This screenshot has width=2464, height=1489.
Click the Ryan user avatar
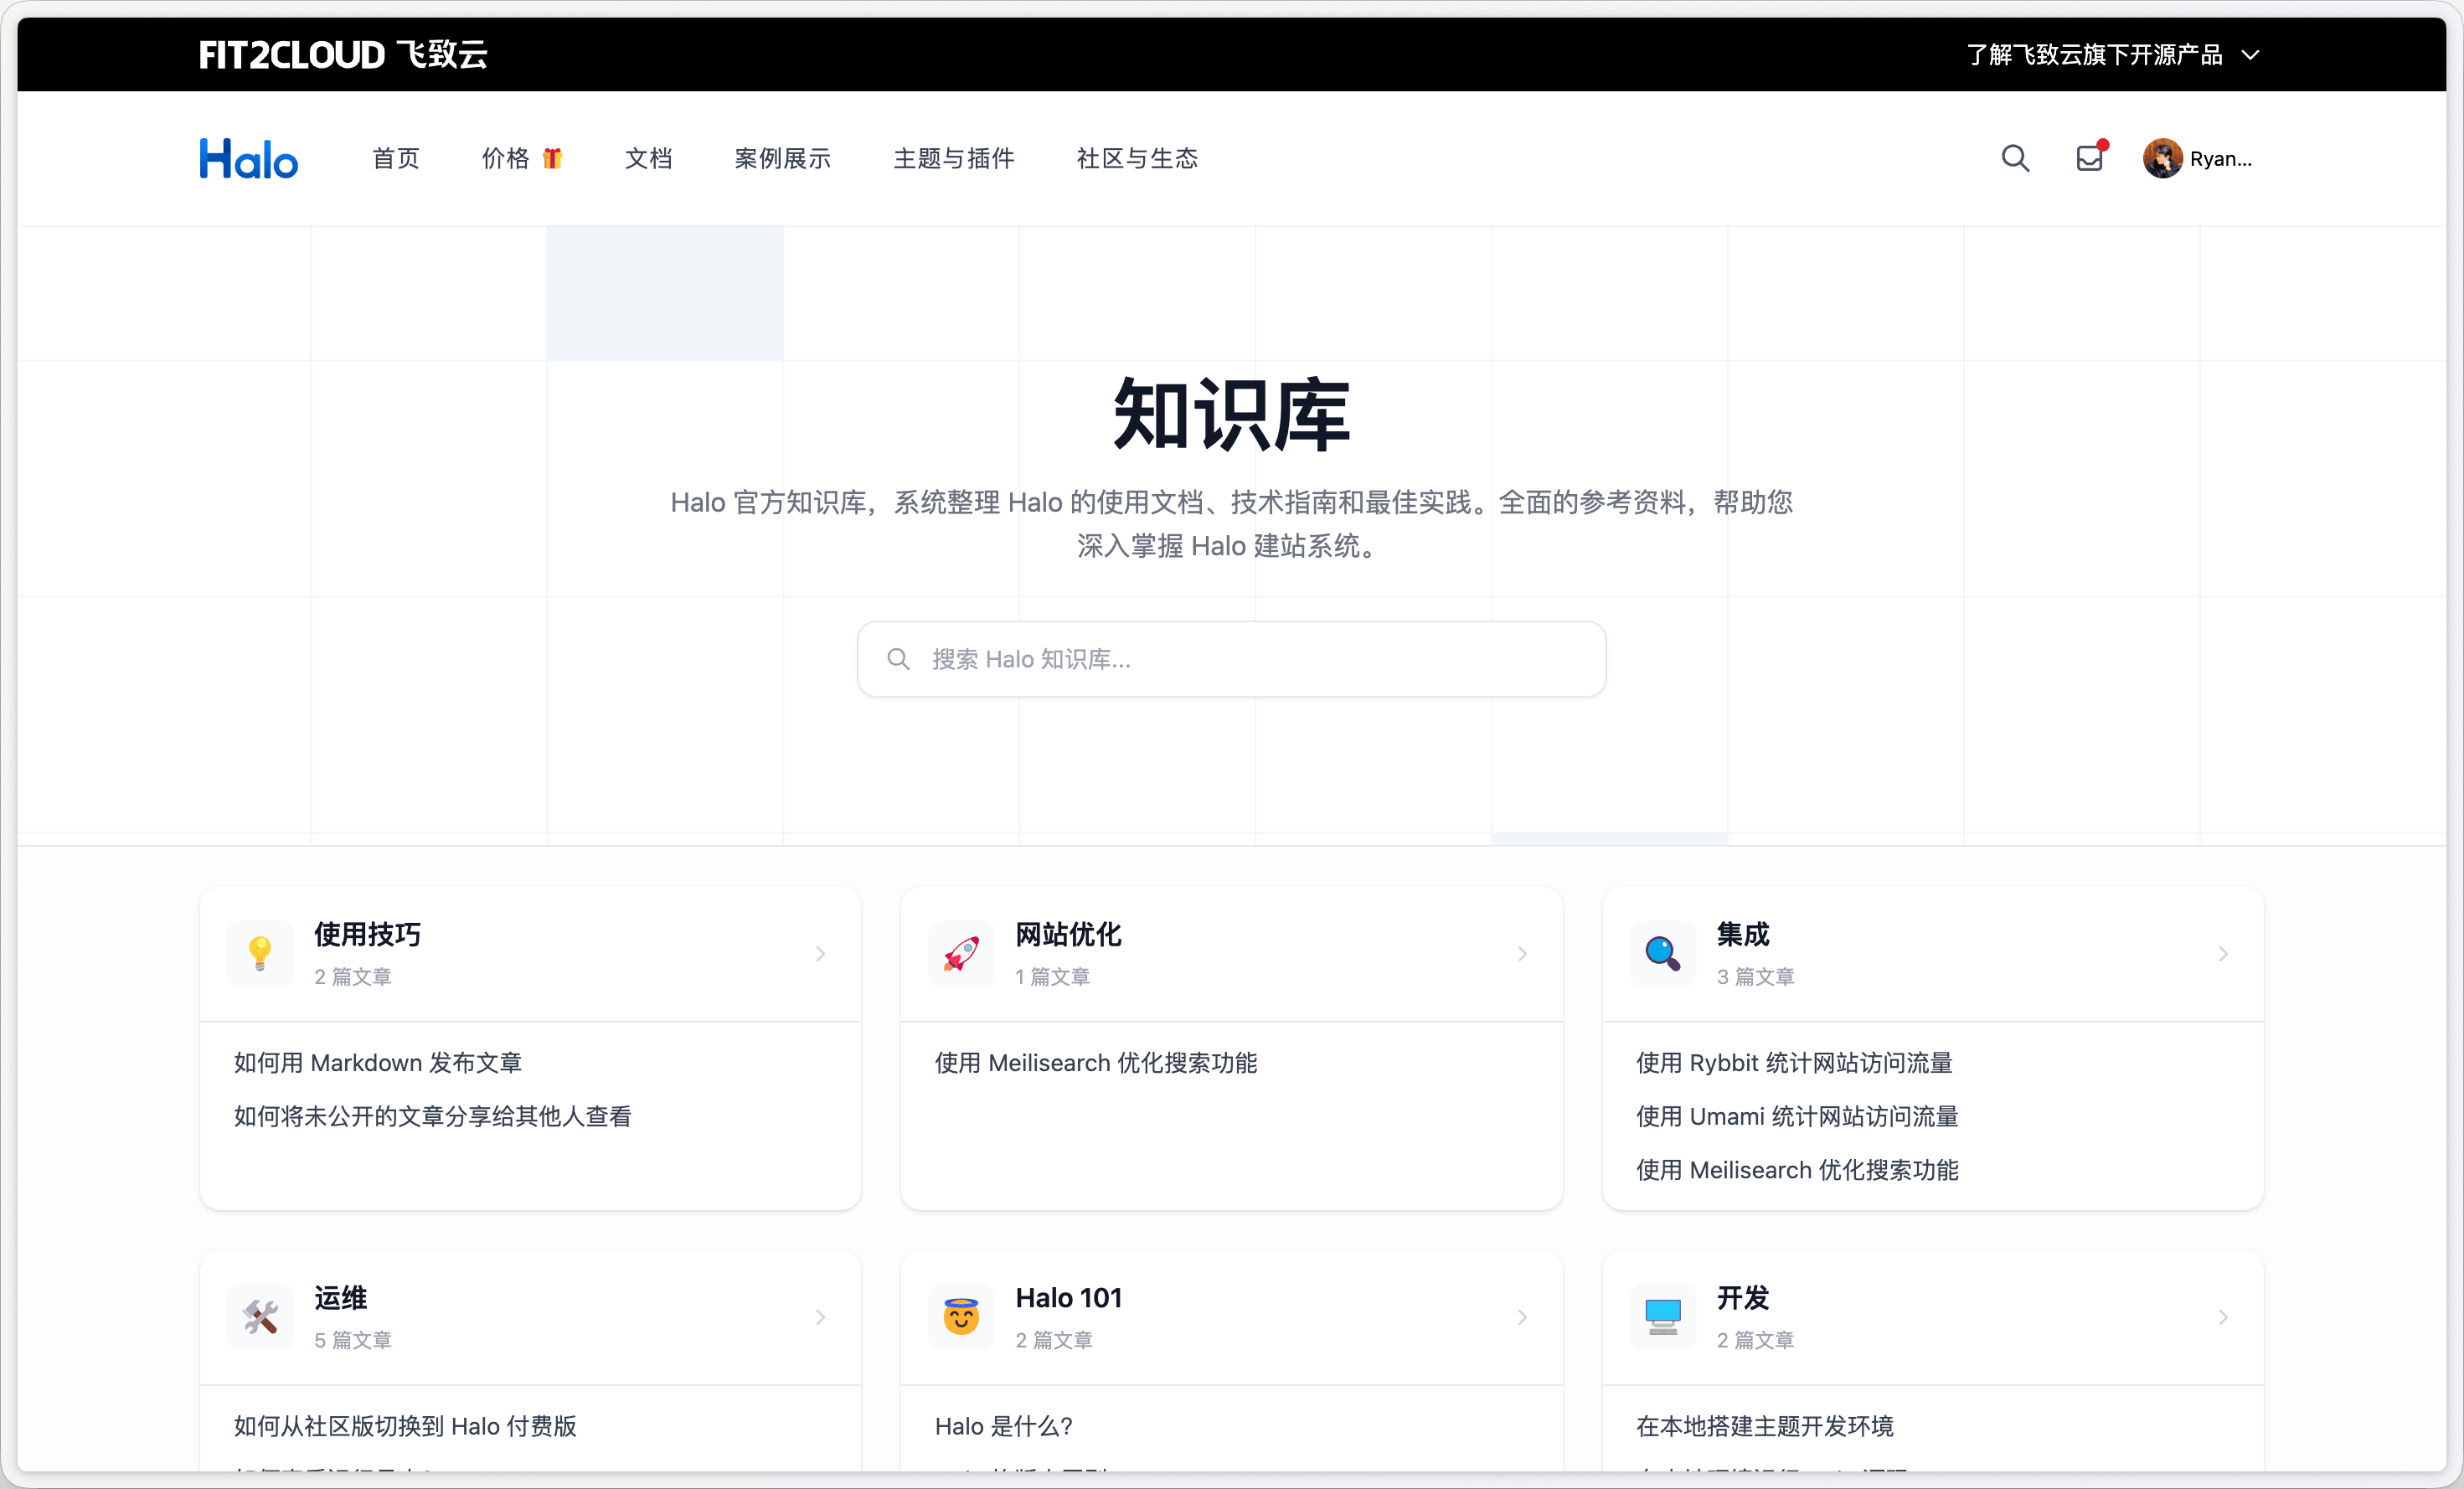point(2162,158)
